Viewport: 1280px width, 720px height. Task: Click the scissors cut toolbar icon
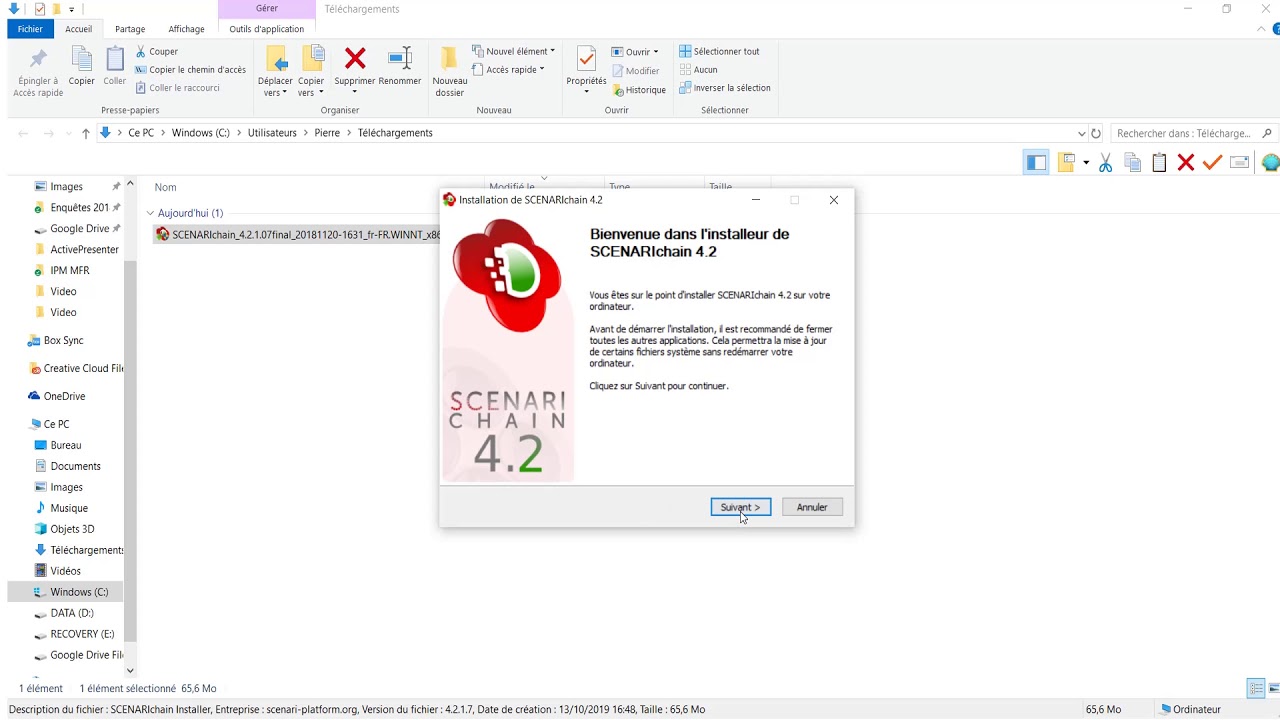1105,163
